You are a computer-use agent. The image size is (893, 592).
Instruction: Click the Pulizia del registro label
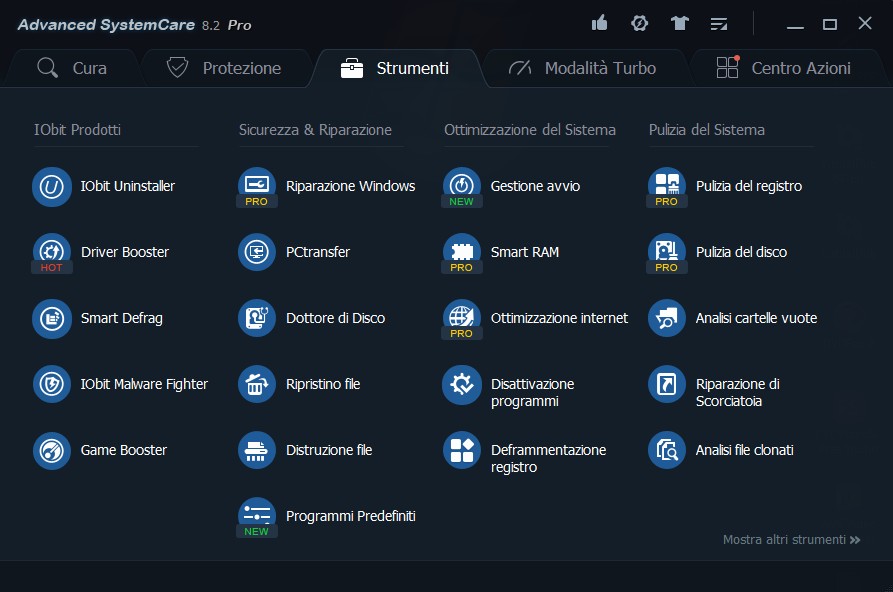(x=749, y=186)
